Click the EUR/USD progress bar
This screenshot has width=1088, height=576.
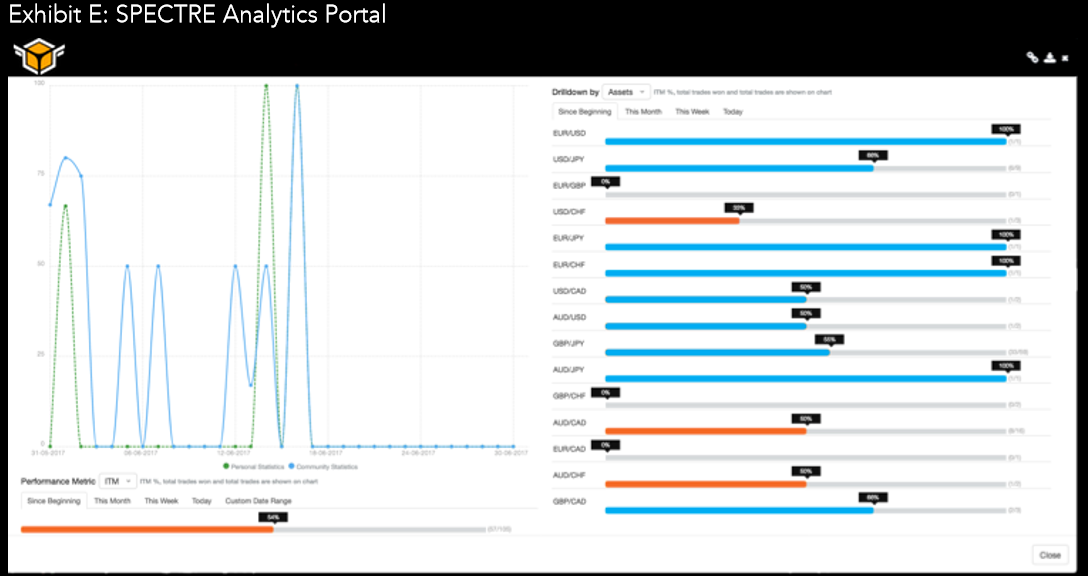coord(806,142)
